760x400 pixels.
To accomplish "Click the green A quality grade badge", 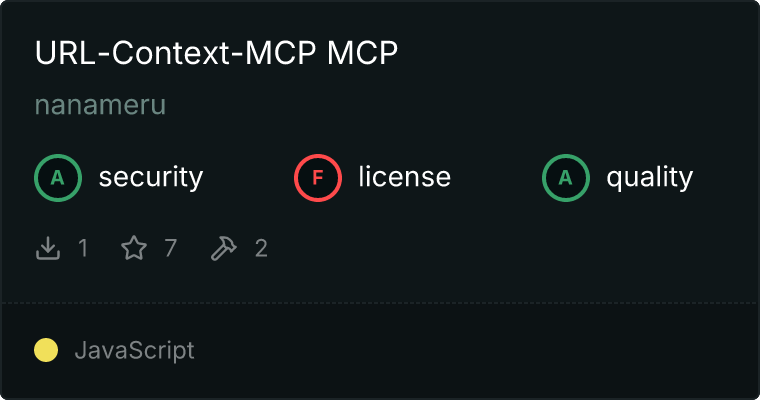I will point(566,178).
